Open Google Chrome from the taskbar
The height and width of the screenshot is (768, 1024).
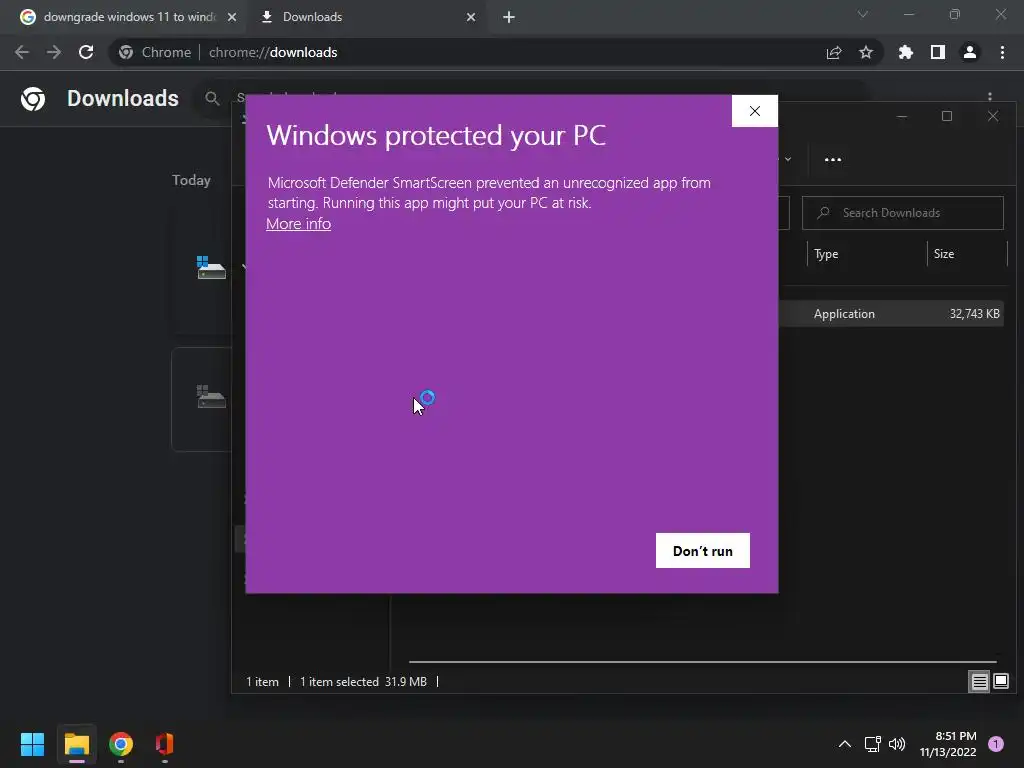pyautogui.click(x=121, y=744)
